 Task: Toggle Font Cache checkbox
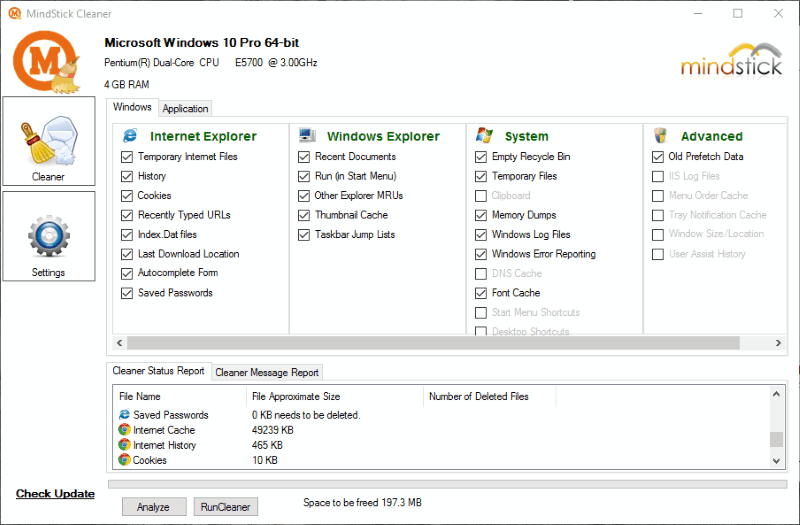pyautogui.click(x=481, y=293)
